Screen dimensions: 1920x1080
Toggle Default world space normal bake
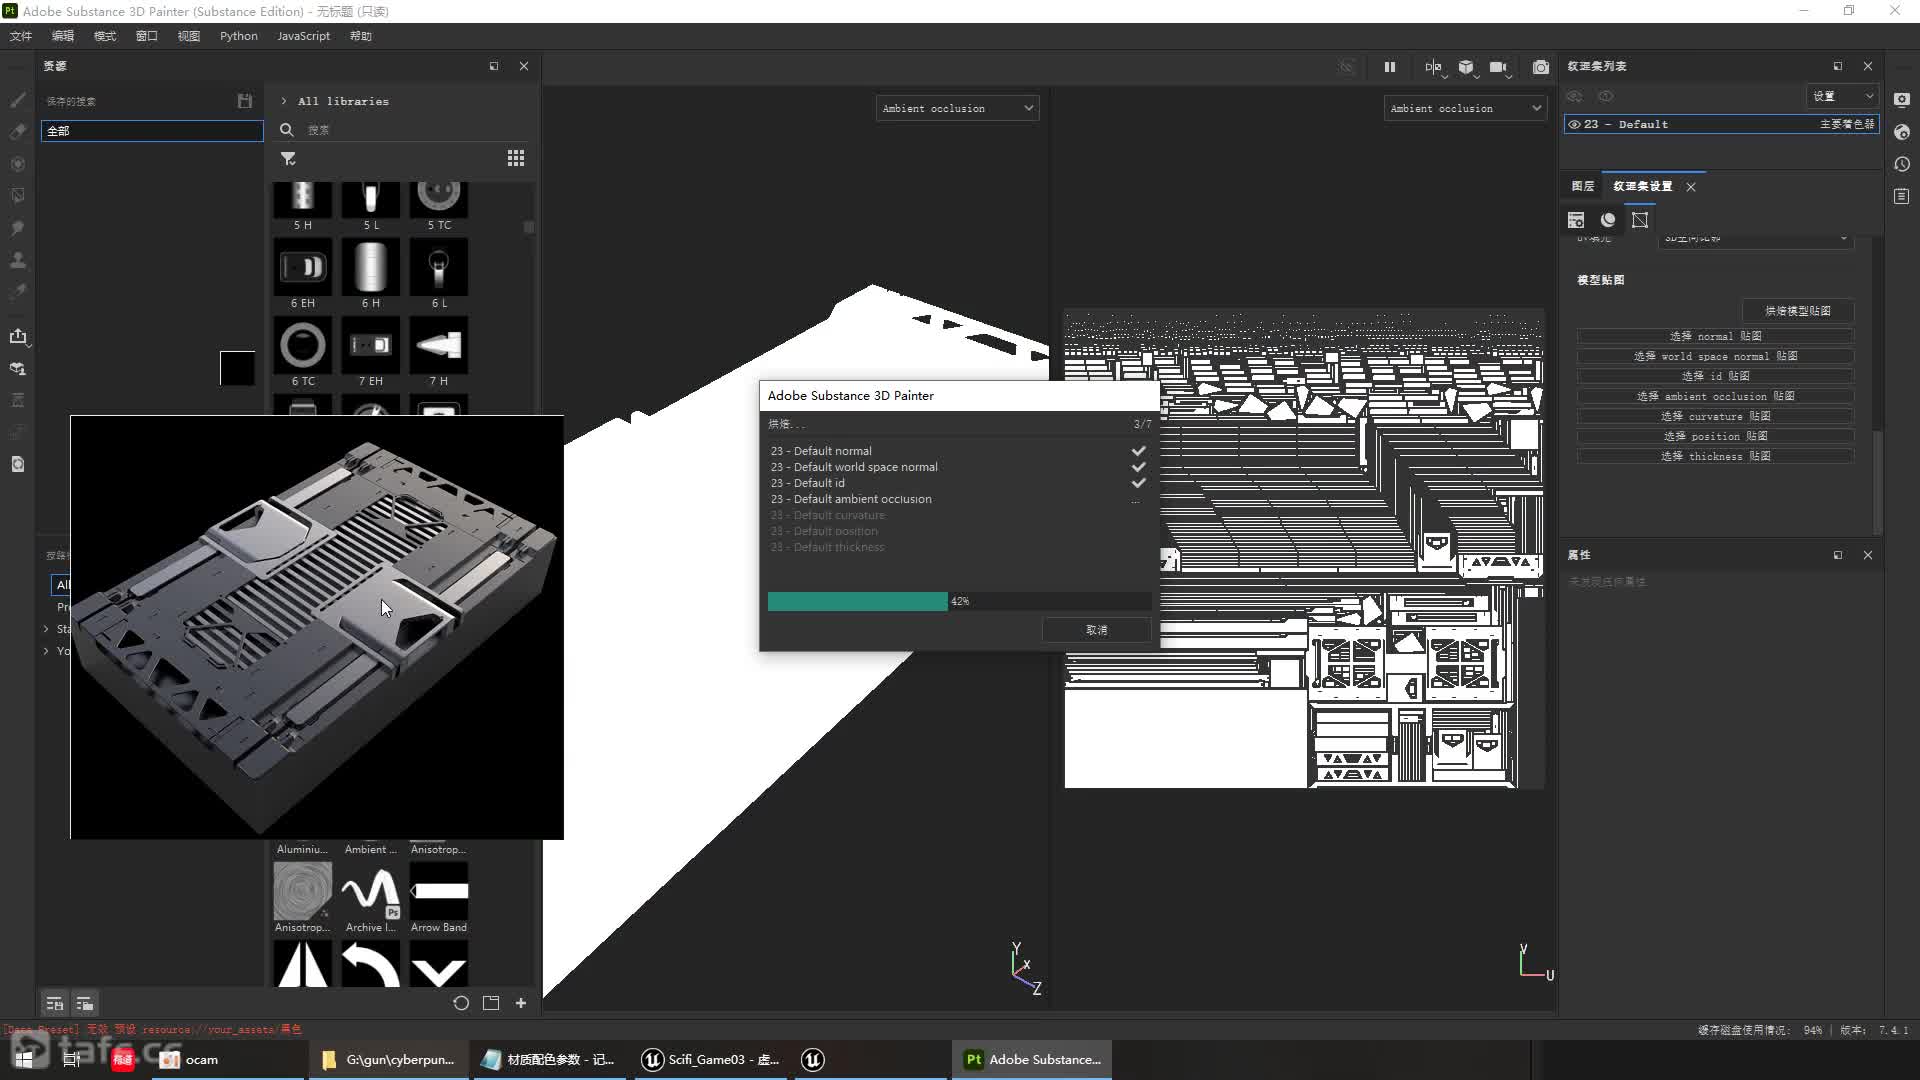pos(1137,467)
